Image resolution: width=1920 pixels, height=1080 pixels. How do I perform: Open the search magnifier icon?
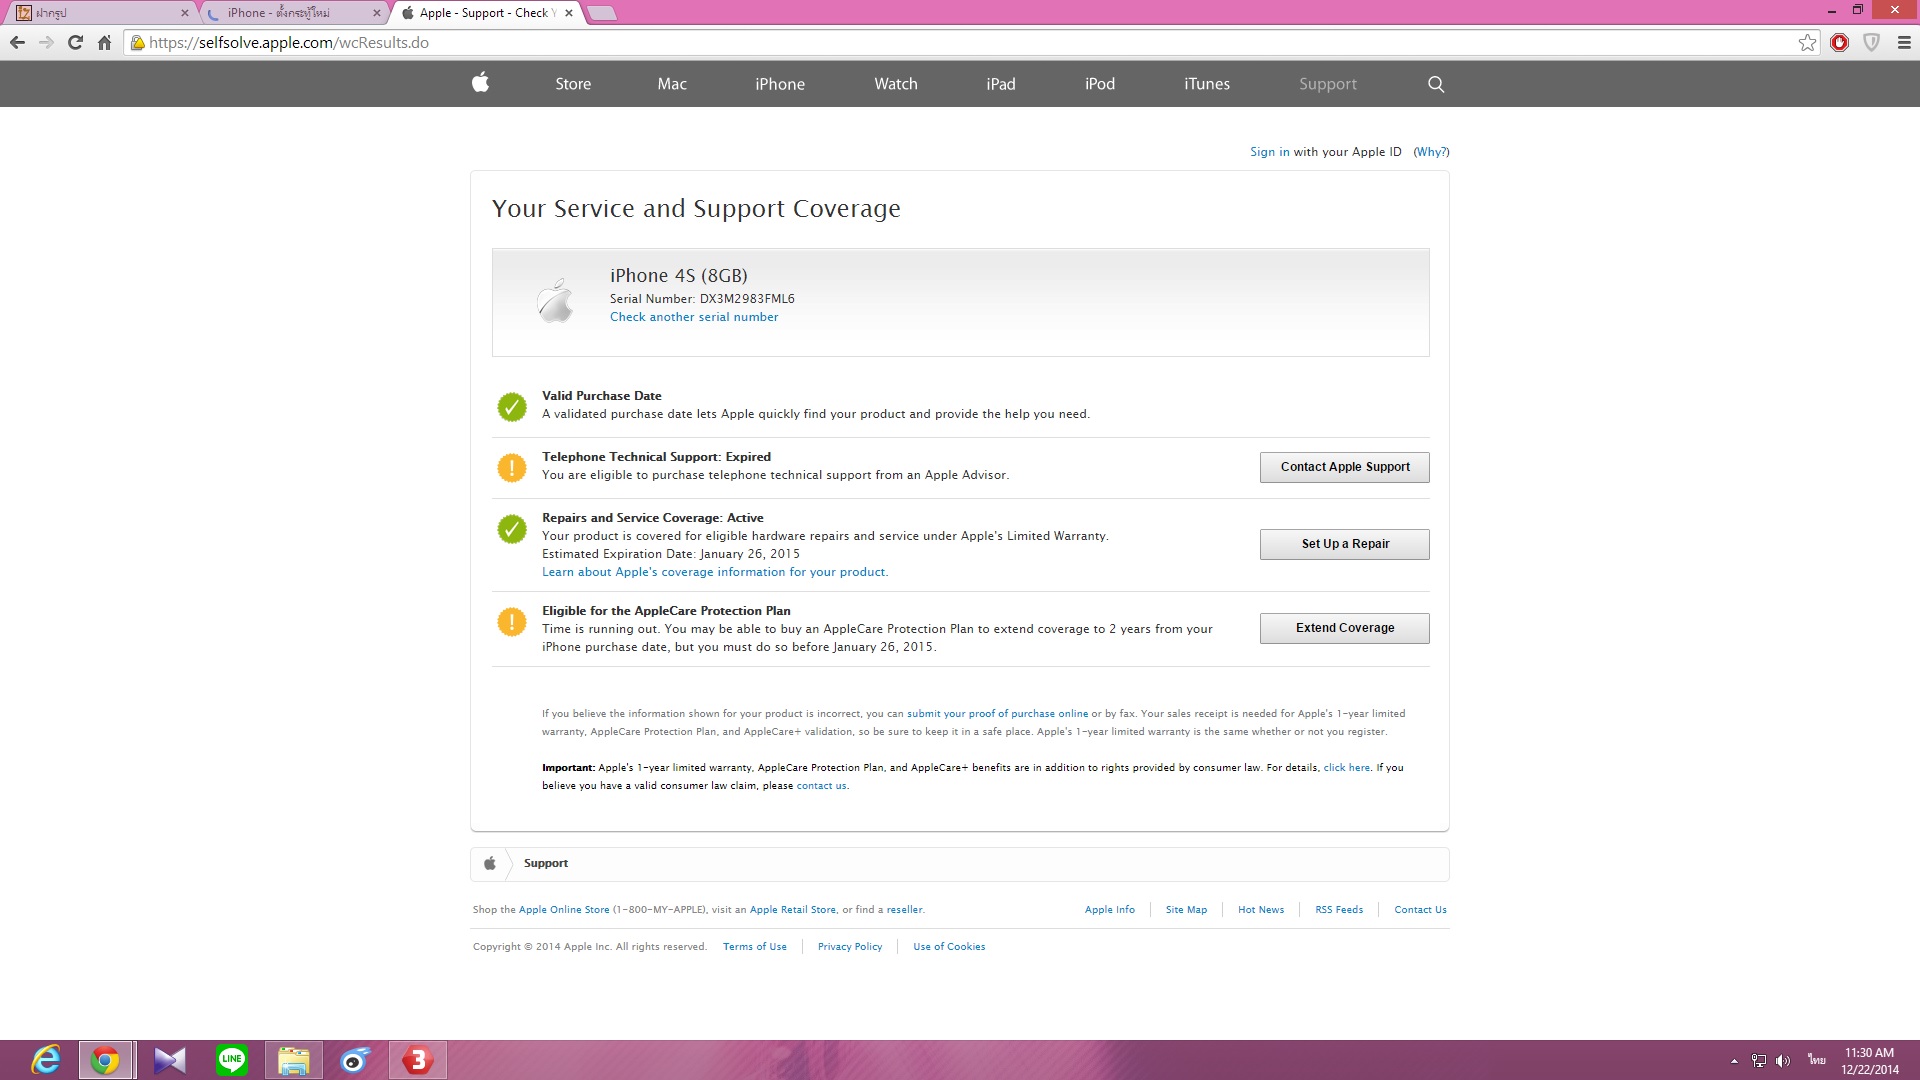1436,84
